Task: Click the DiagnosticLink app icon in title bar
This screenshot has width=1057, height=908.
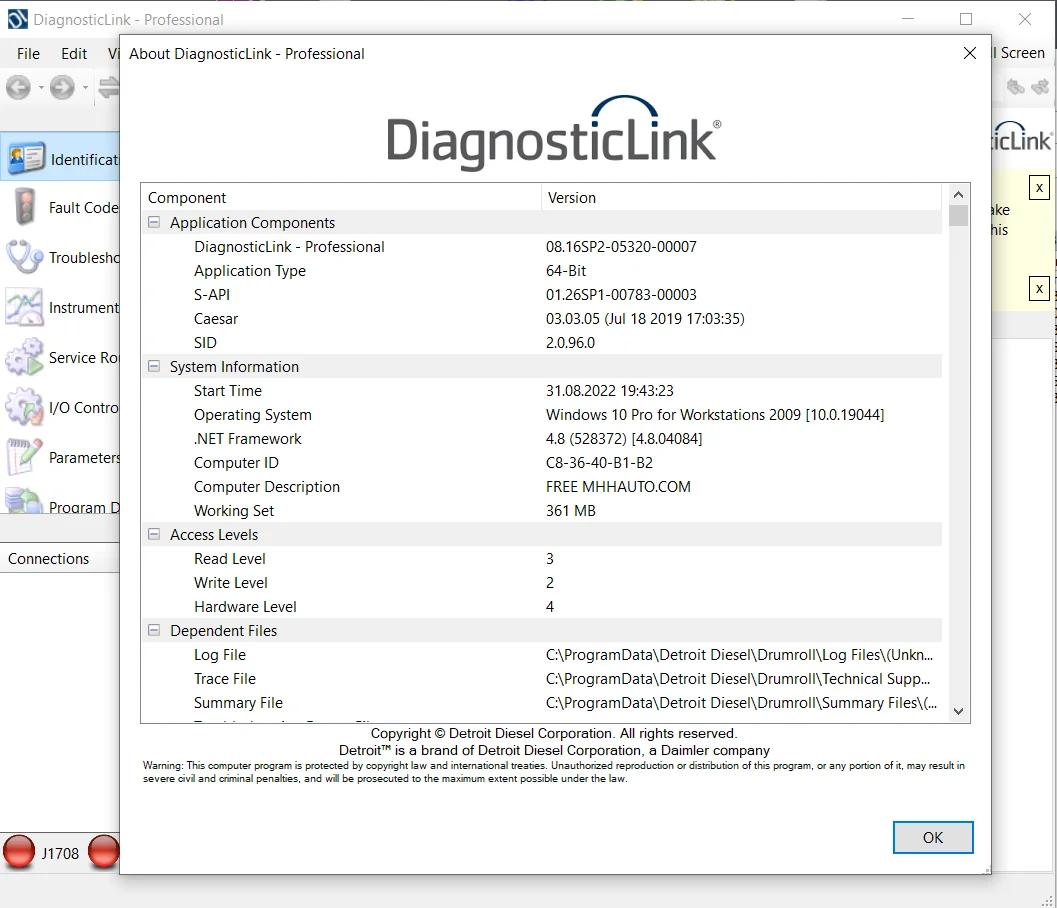Action: pyautogui.click(x=18, y=19)
